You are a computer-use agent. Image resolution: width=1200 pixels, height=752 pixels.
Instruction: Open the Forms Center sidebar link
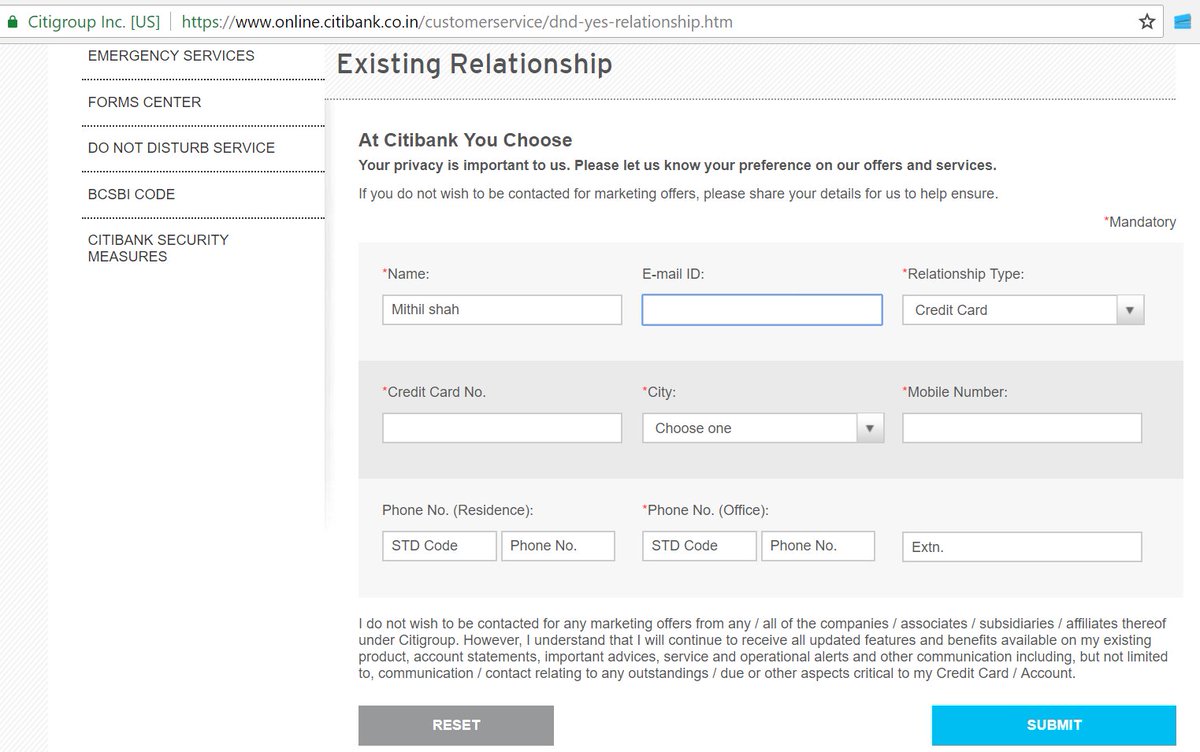(x=144, y=102)
